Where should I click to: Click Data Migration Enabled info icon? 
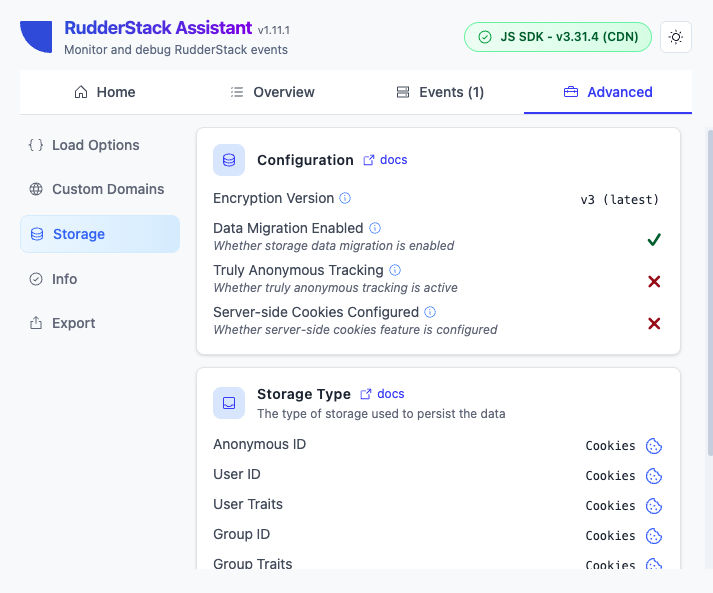[x=375, y=228]
